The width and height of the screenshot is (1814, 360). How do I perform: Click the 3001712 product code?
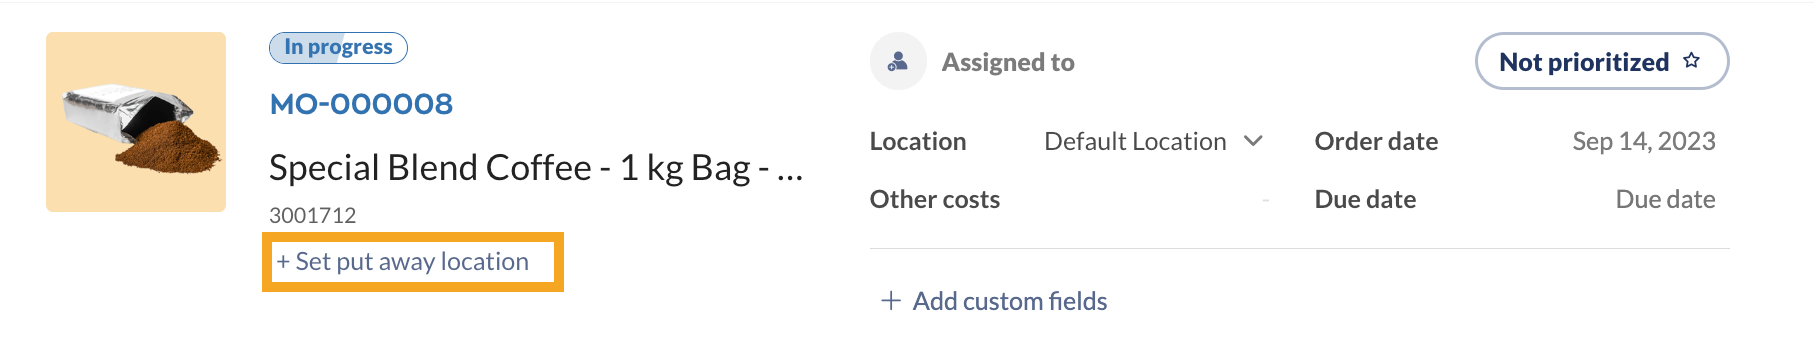[312, 215]
